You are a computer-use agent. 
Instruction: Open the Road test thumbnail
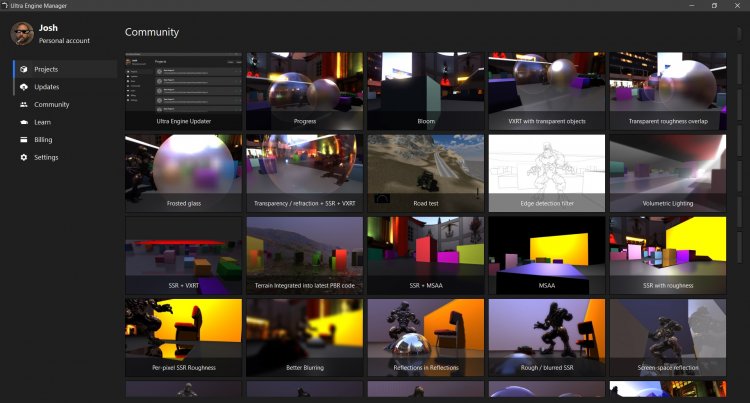(425, 173)
